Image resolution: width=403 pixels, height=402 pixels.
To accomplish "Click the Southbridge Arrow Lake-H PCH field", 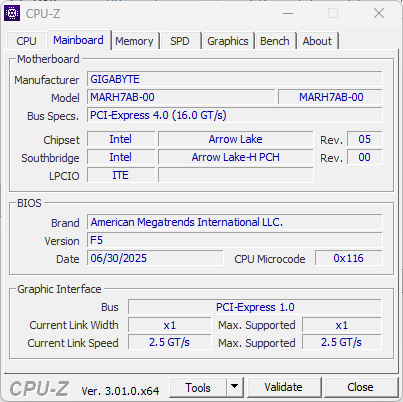I will [x=236, y=157].
